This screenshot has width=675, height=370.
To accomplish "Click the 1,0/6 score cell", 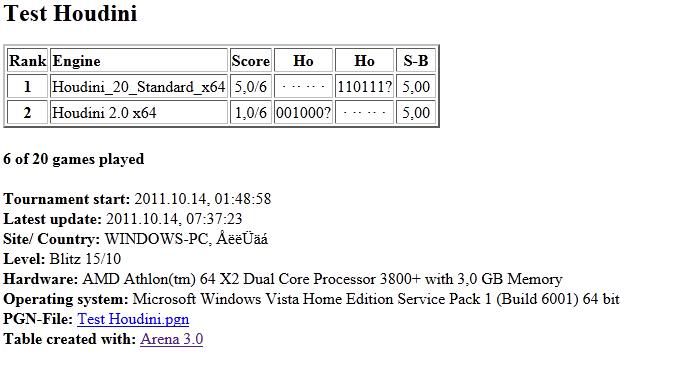I will (251, 112).
